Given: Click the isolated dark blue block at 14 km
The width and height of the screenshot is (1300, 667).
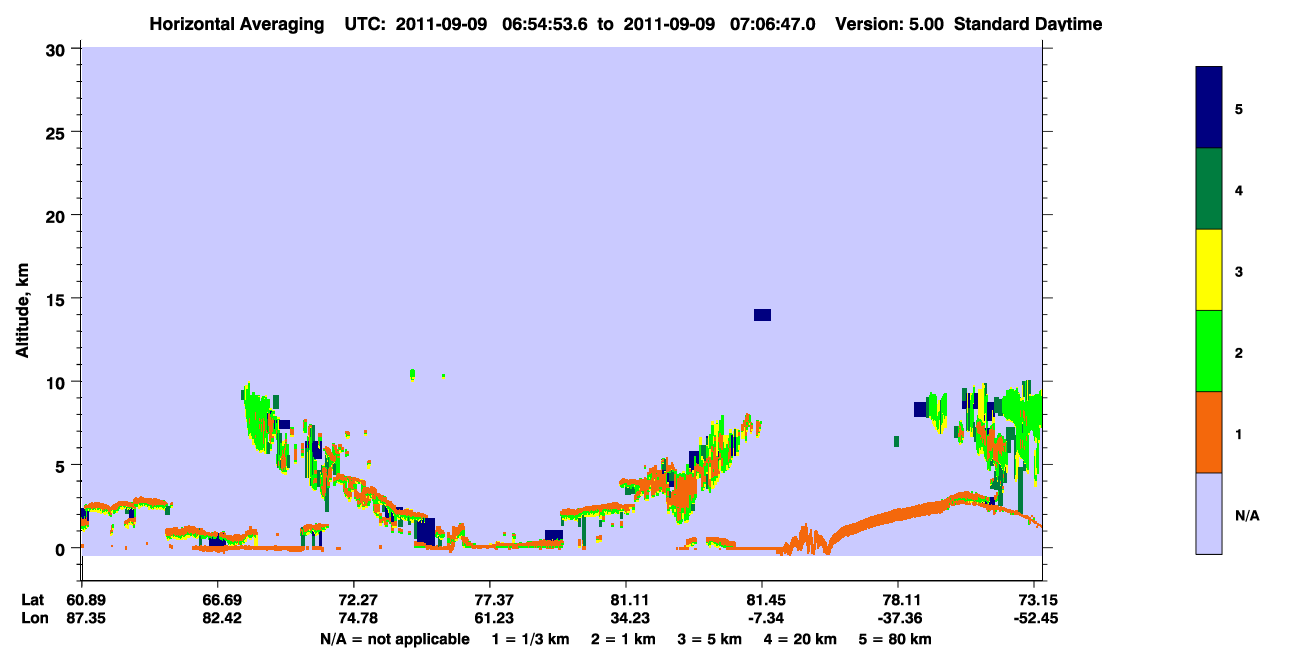Looking at the screenshot, I should (762, 315).
